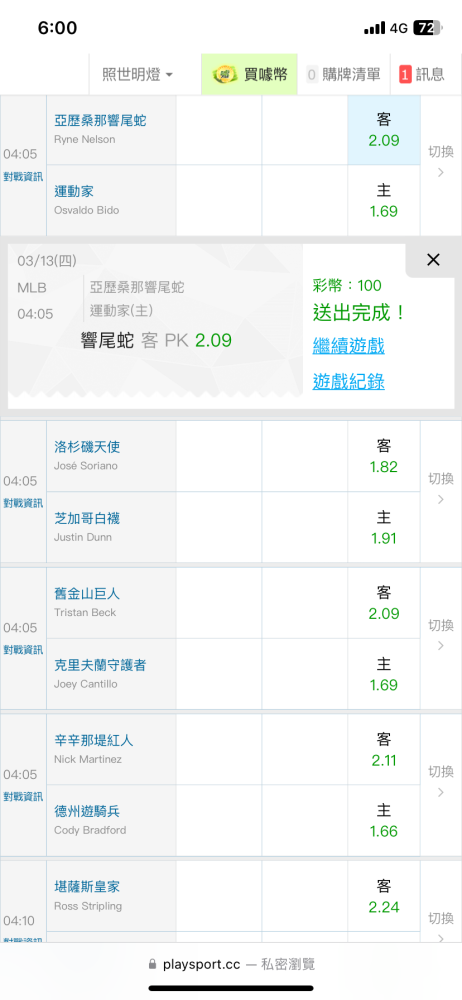Expand the 照世明燈 user dropdown
The height and width of the screenshot is (1000, 462).
137,74
